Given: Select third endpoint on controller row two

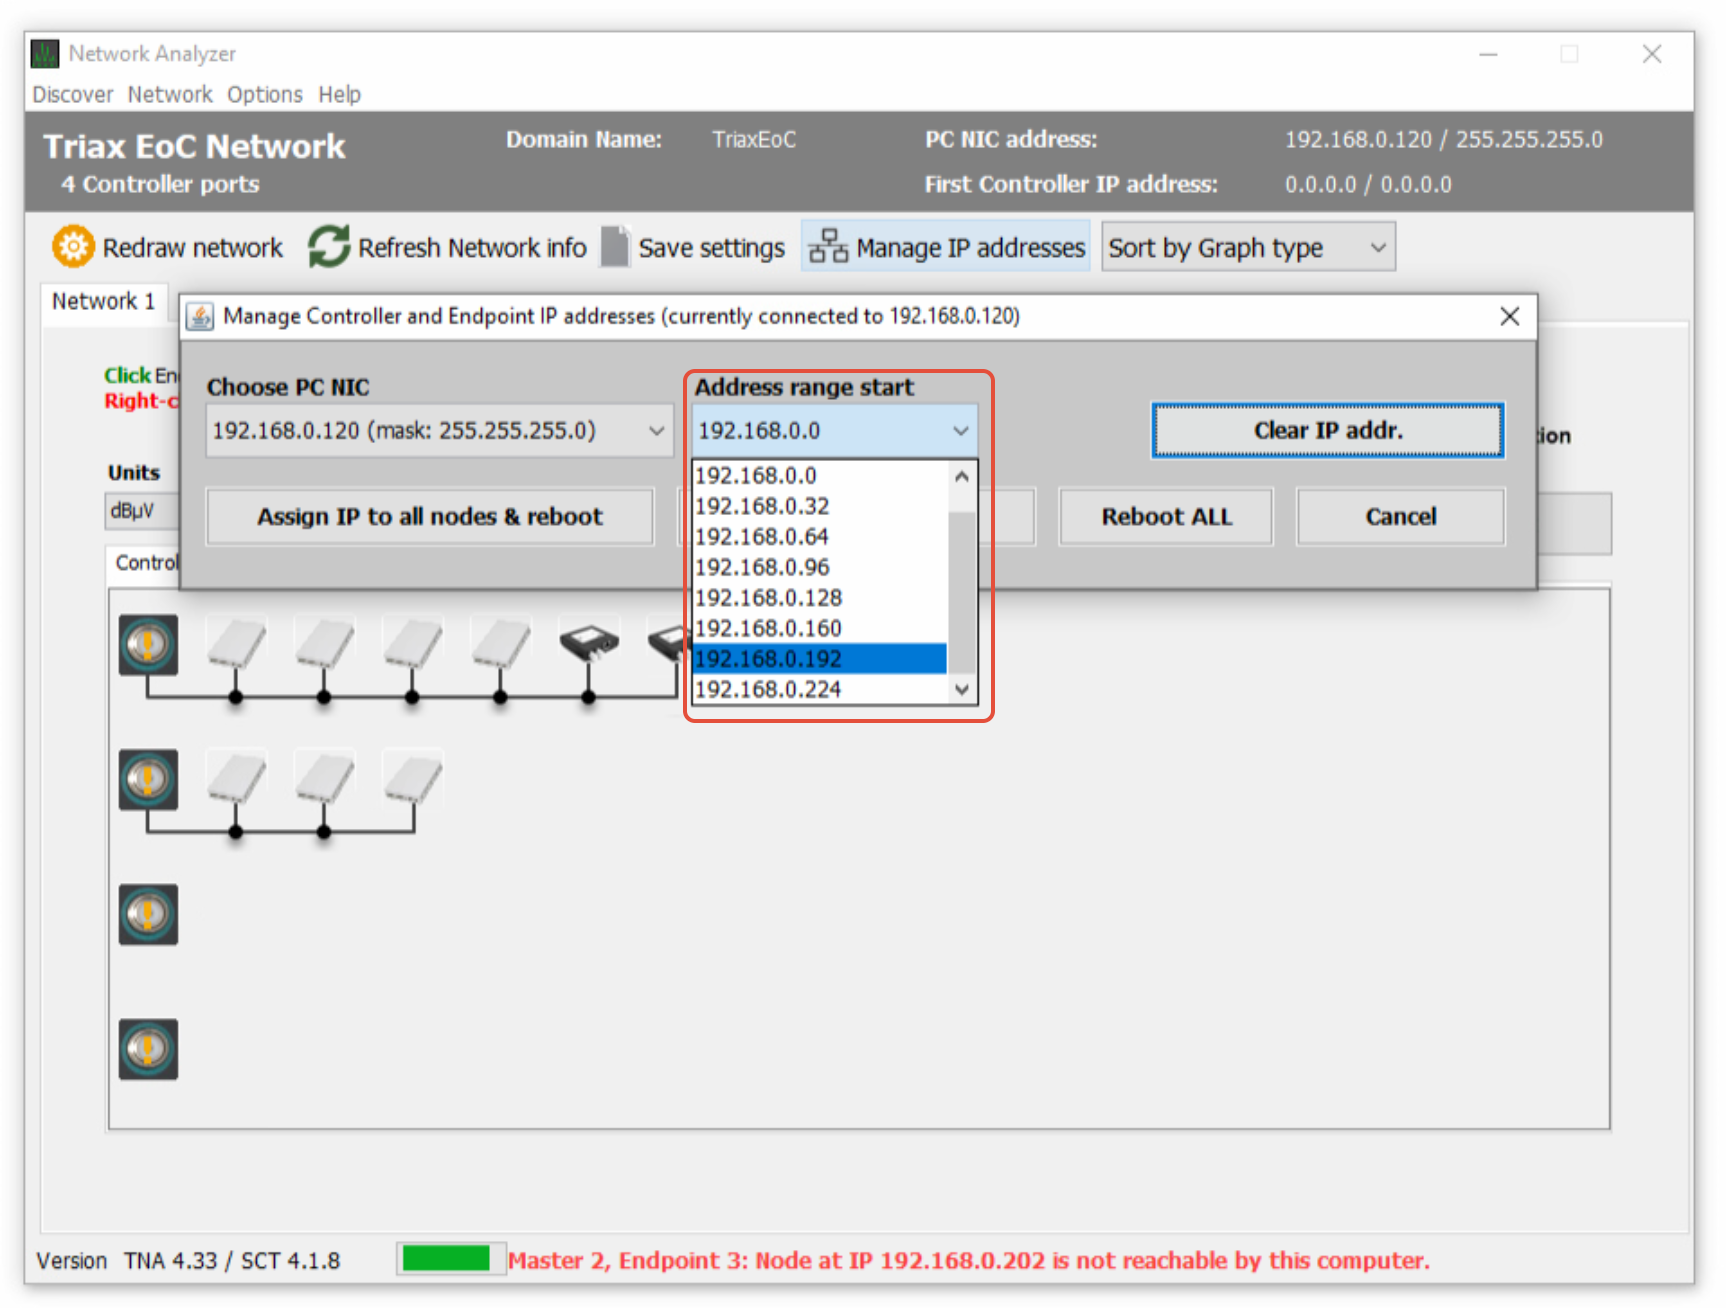Looking at the screenshot, I should point(412,778).
